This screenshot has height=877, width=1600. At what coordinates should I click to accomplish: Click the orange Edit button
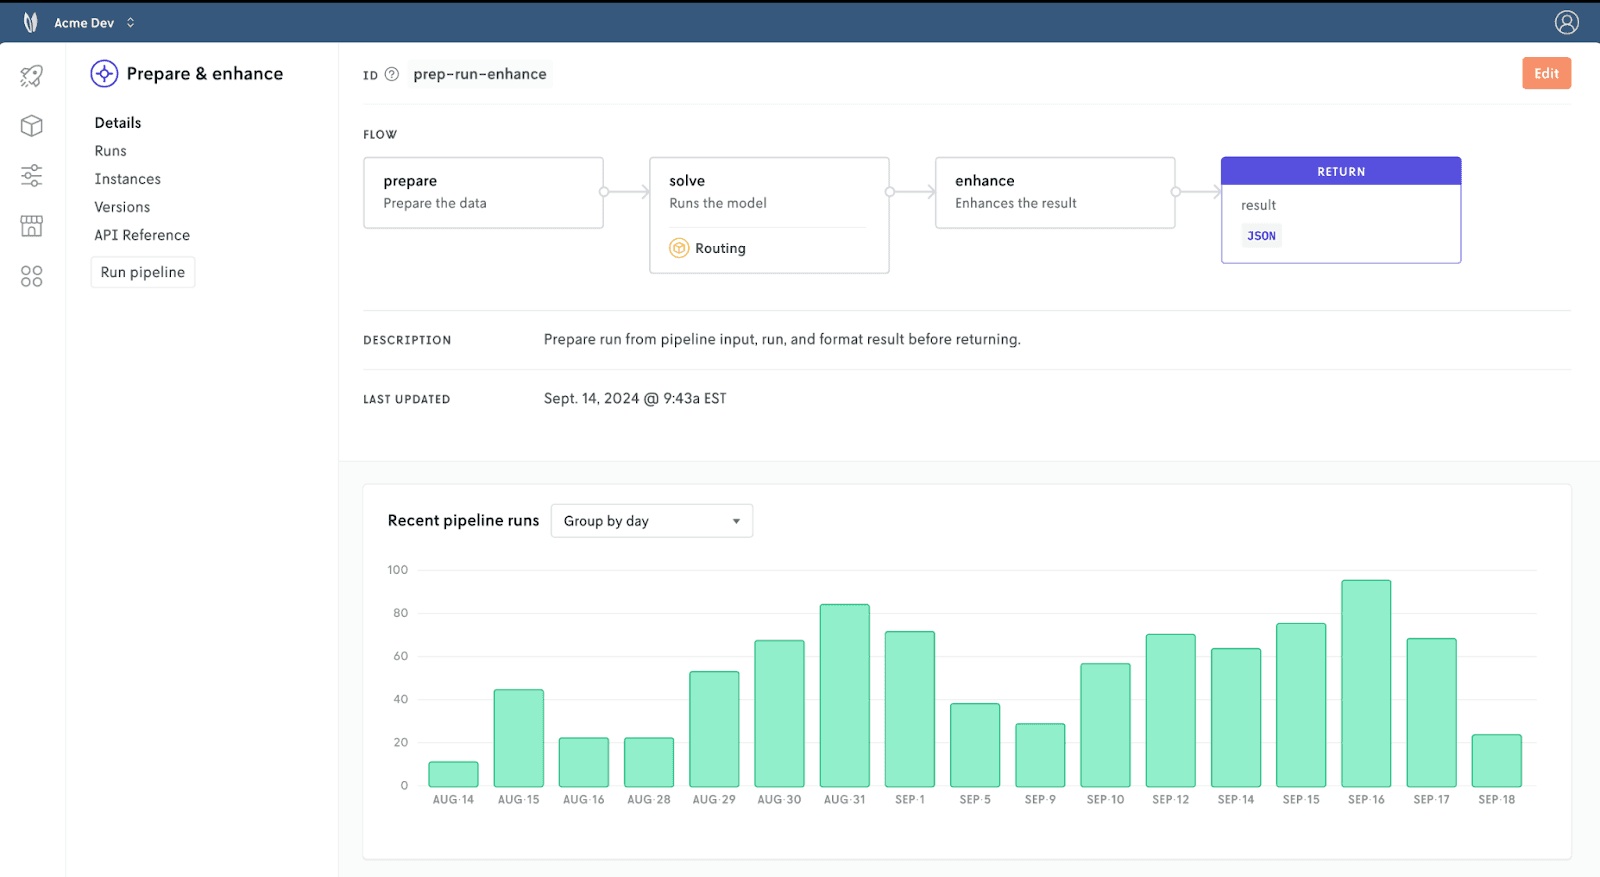(1547, 73)
